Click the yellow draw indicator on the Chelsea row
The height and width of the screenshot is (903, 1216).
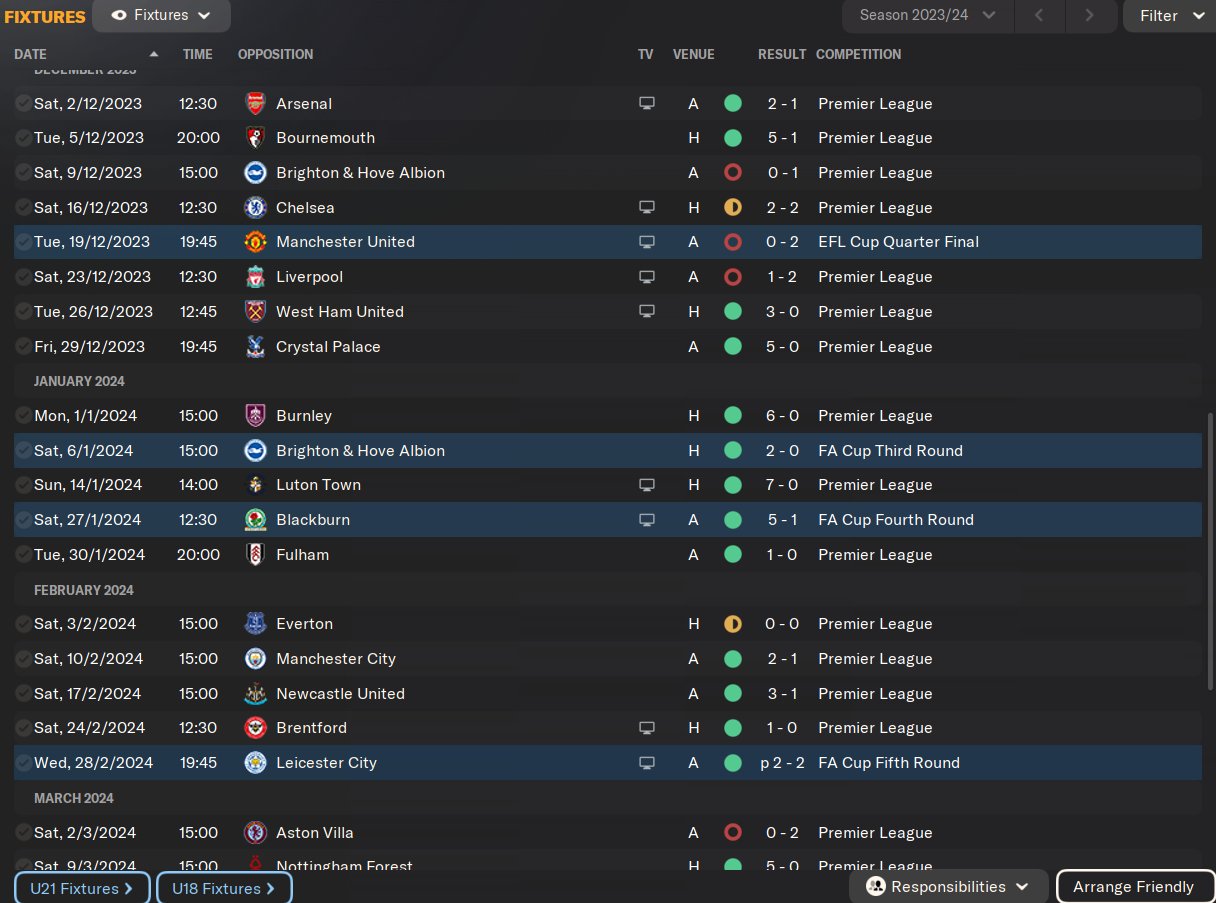[x=733, y=208]
